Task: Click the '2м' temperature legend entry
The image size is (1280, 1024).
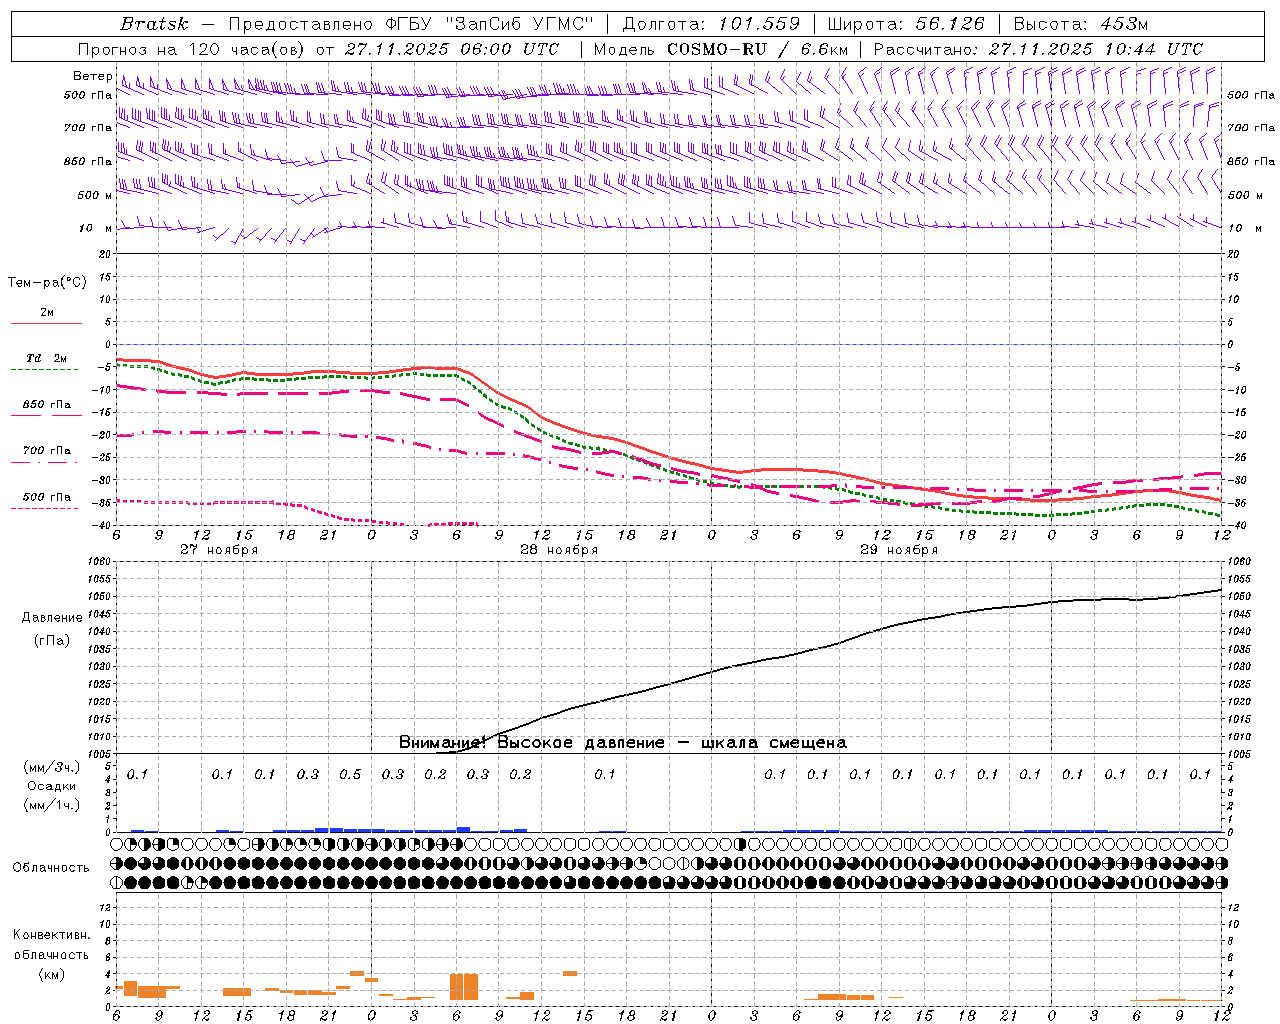Action: 47,312
